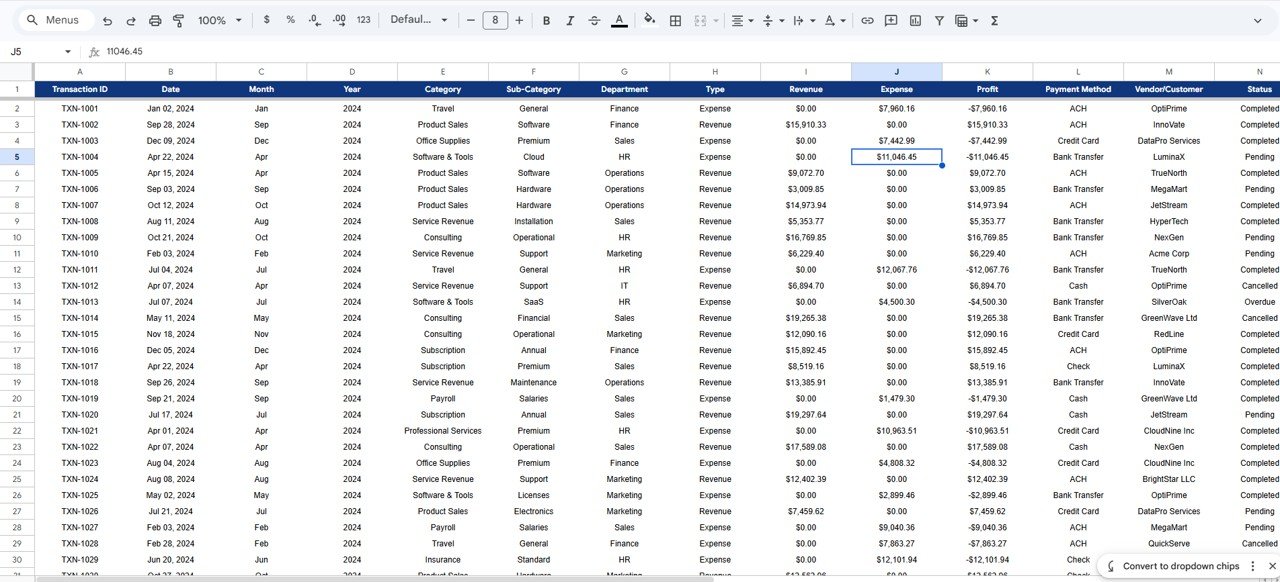Create a filter on the data
This screenshot has height=582, width=1280.
click(940, 20)
